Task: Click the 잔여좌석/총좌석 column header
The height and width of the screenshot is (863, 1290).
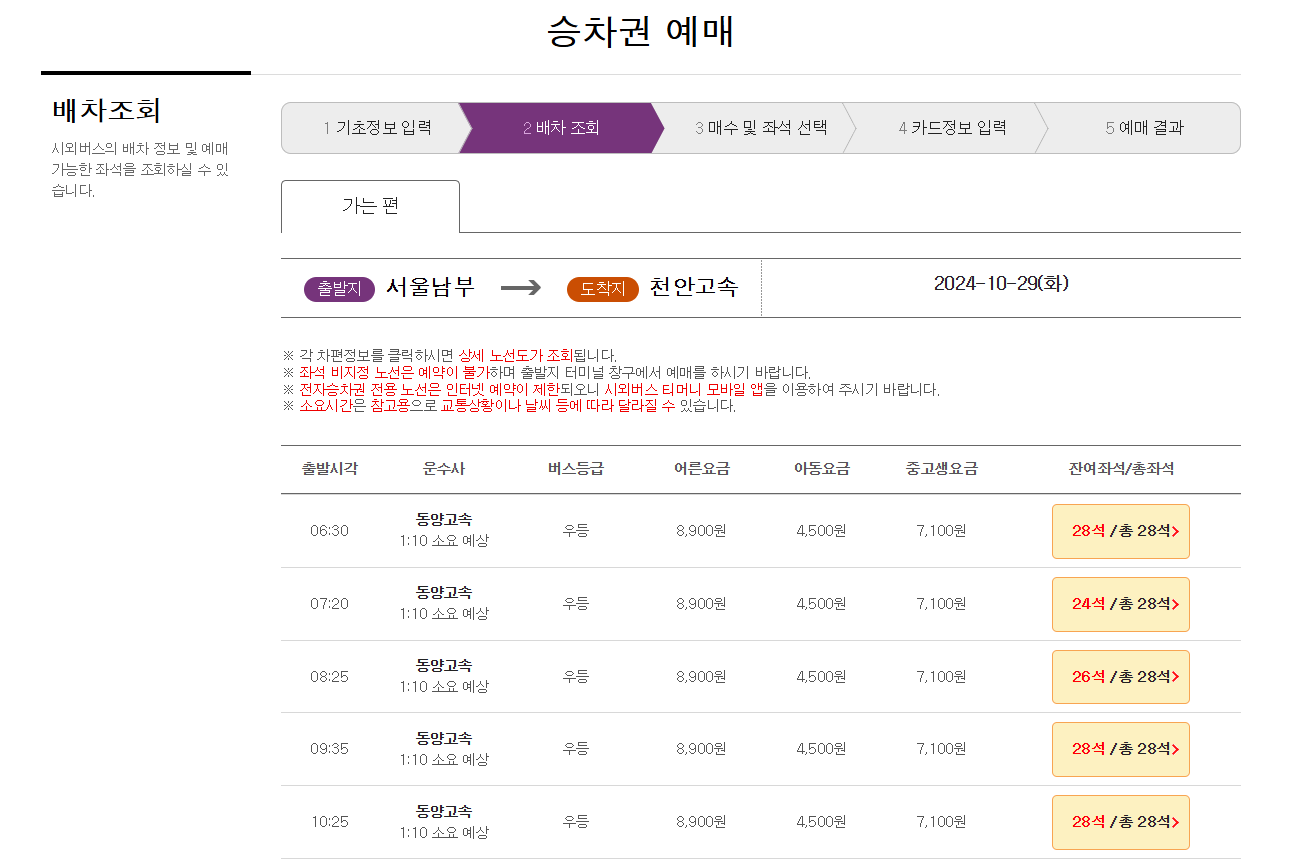Action: pos(1121,469)
